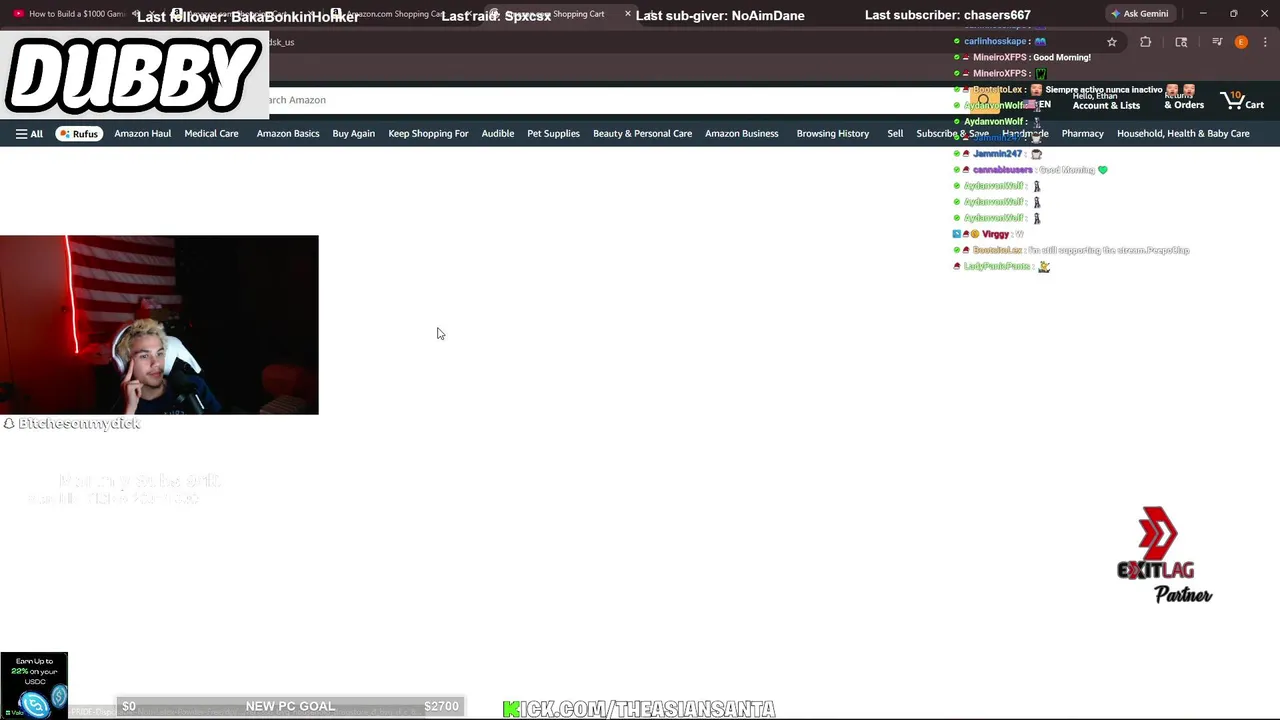Click the Sell link
The width and height of the screenshot is (1280, 720).
[x=895, y=133]
